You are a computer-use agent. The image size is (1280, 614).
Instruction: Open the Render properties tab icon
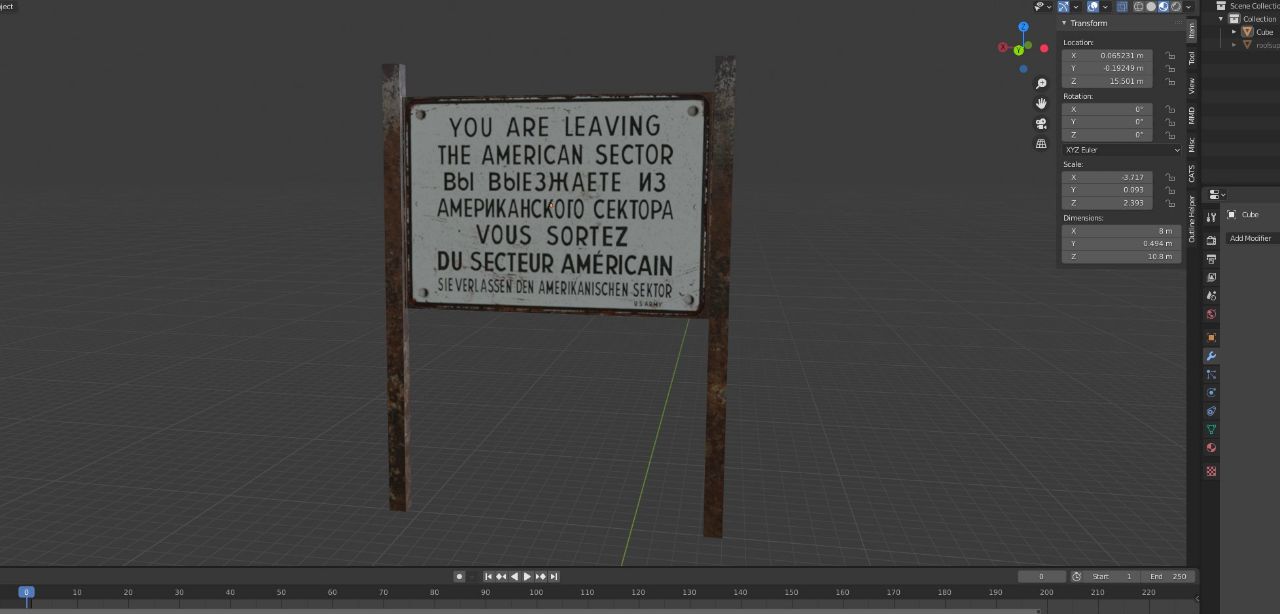coord(1211,240)
